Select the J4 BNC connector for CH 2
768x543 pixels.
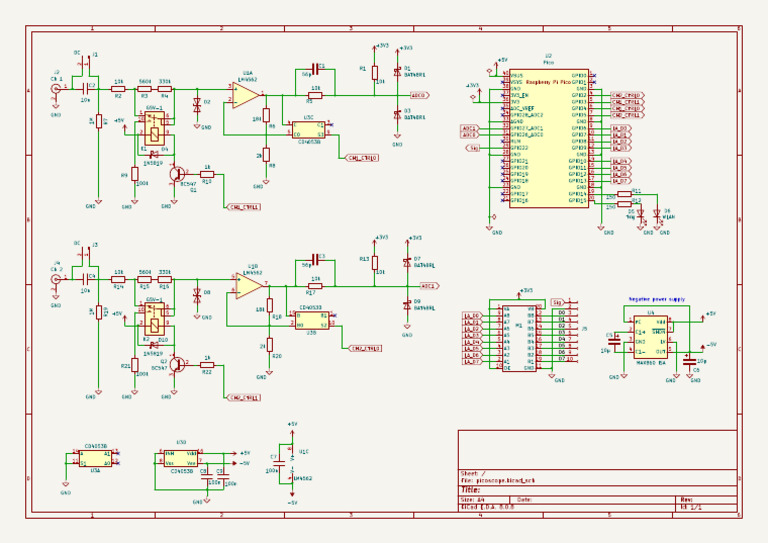[x=56, y=279]
